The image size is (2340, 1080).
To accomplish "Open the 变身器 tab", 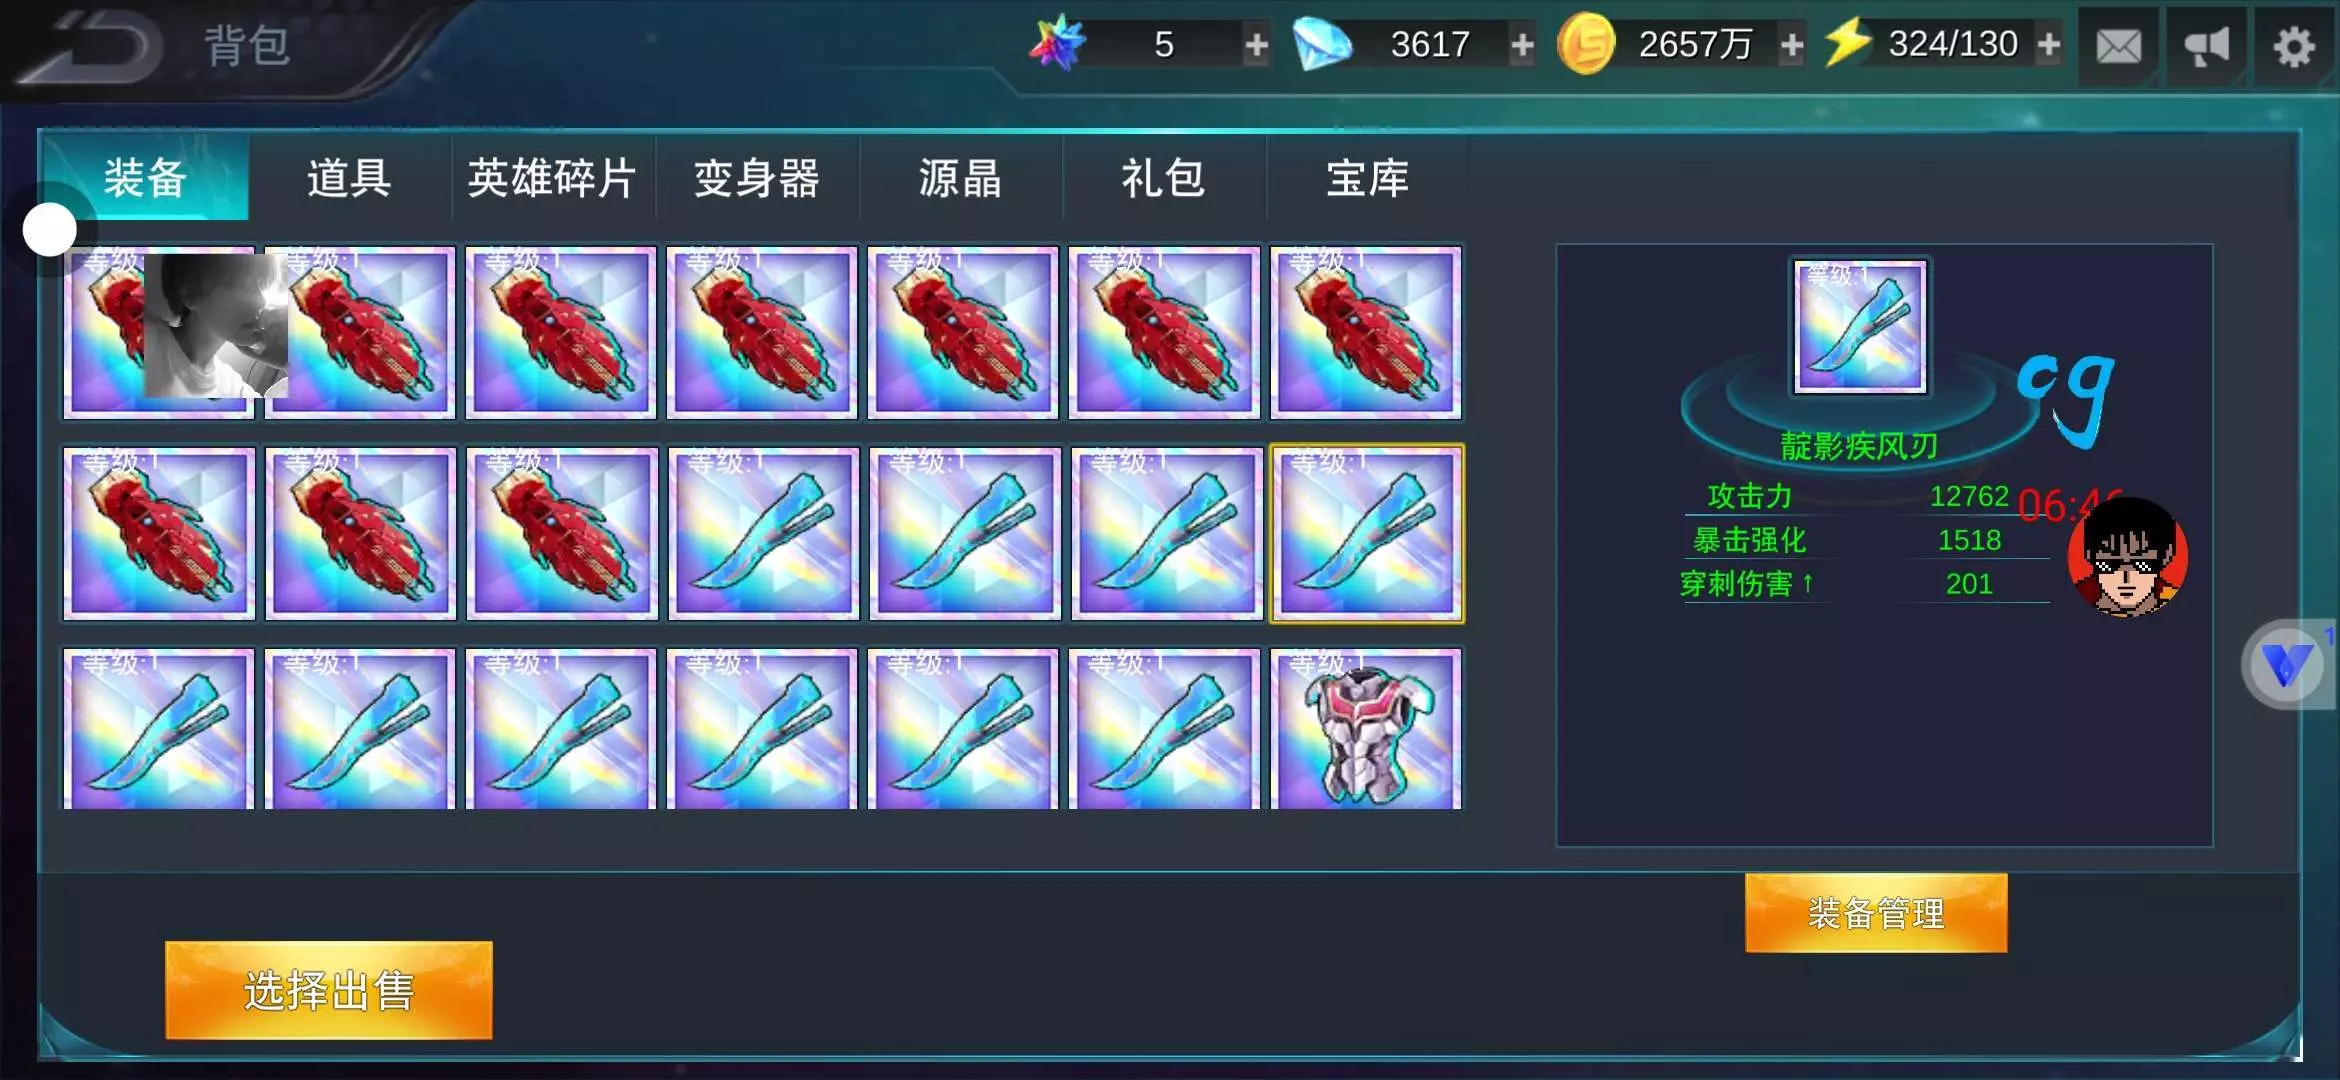I will tap(757, 179).
